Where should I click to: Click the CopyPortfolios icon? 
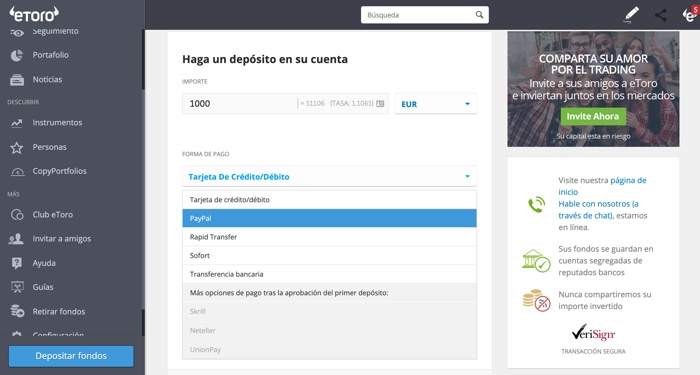point(17,171)
